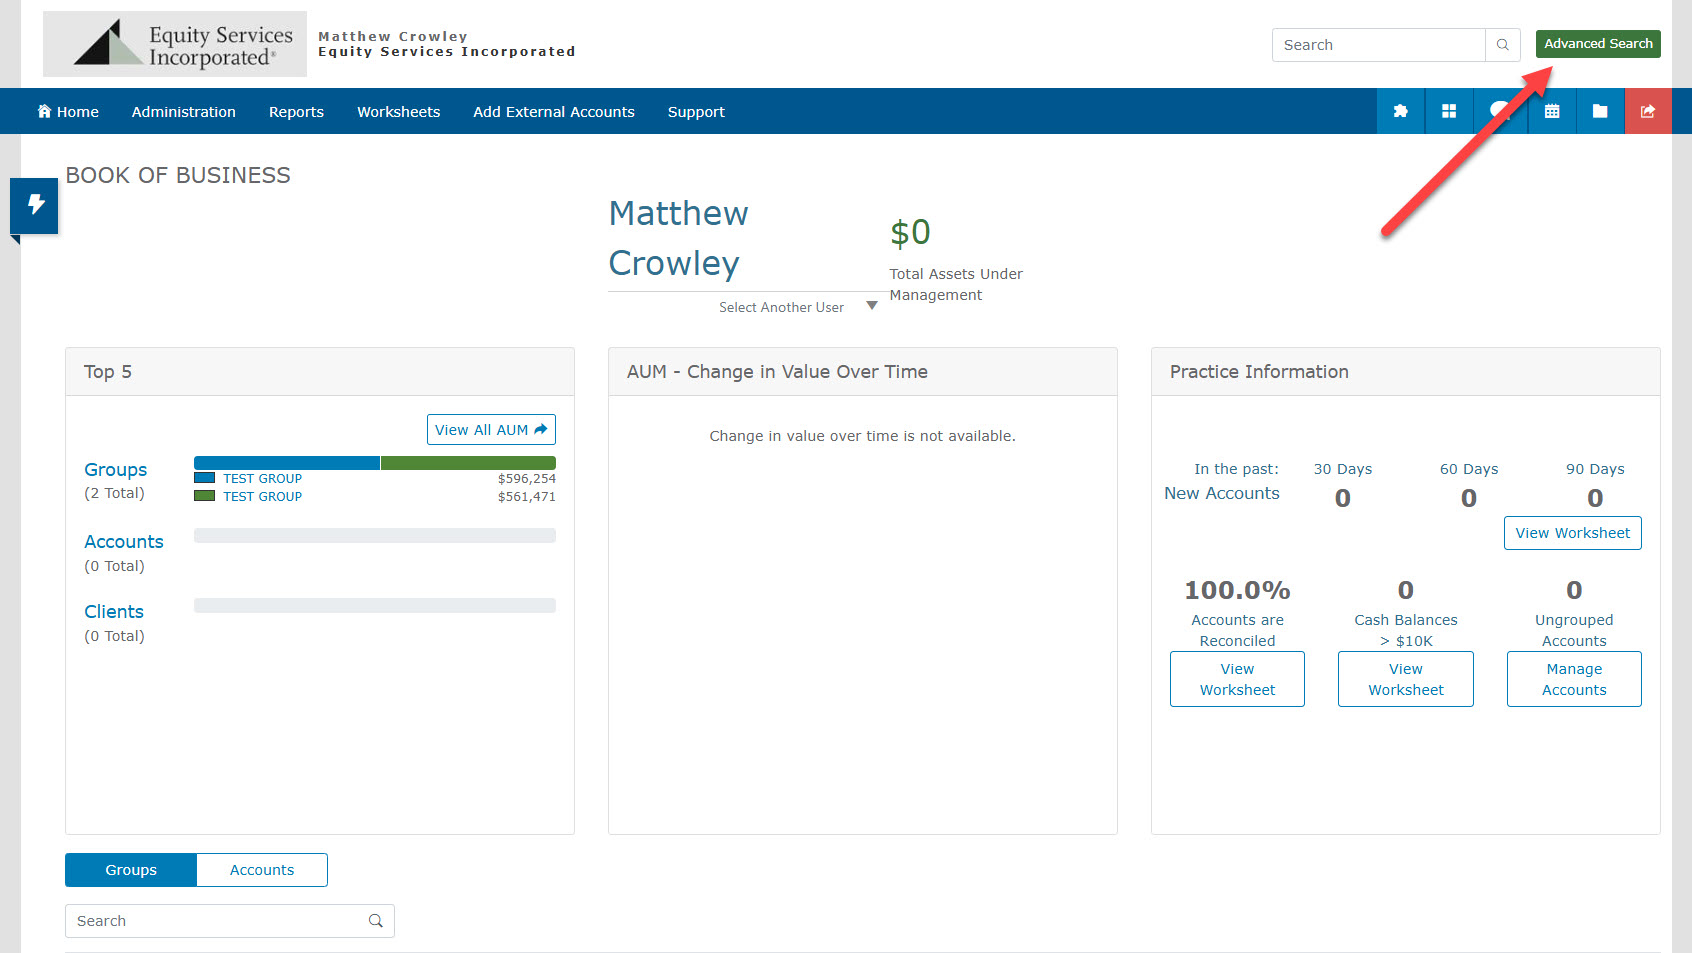
Task: Open the Administration menu
Action: pyautogui.click(x=183, y=112)
